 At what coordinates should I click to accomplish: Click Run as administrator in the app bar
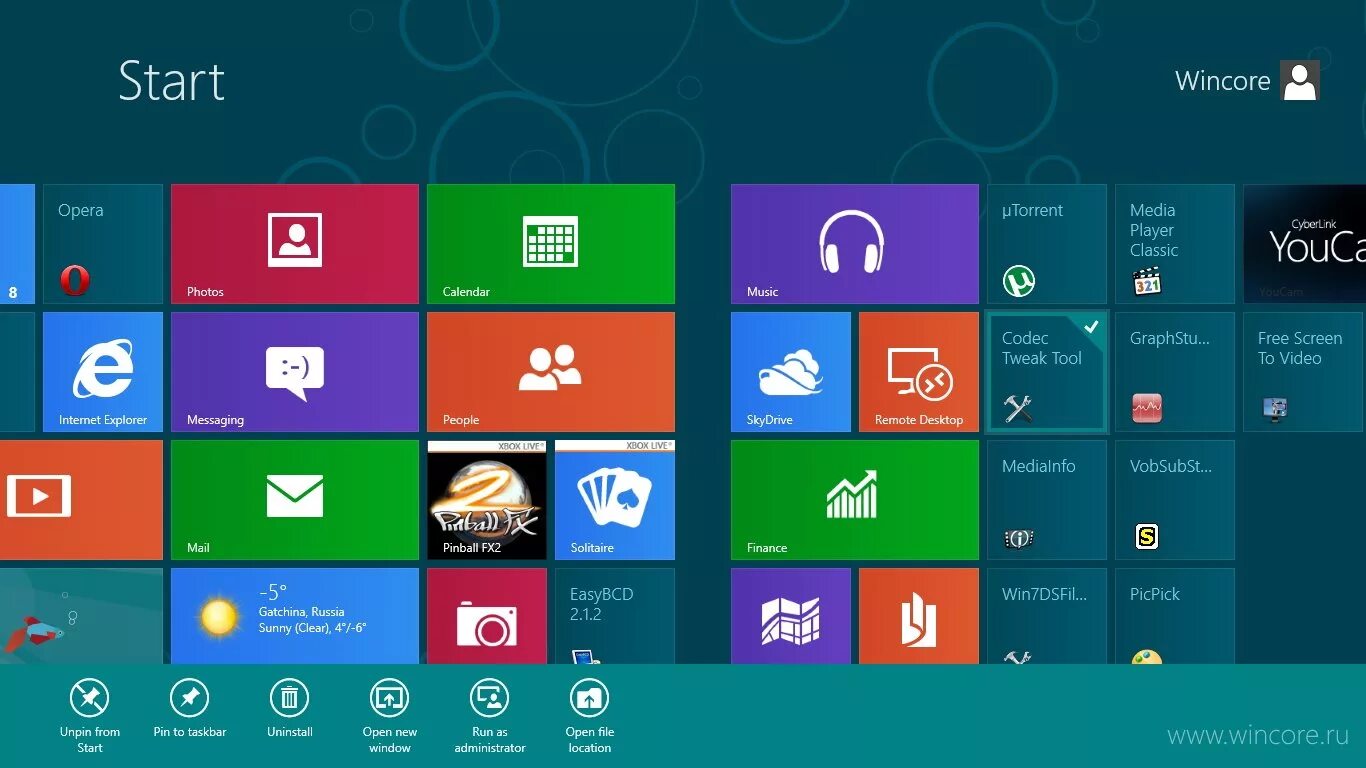(490, 715)
